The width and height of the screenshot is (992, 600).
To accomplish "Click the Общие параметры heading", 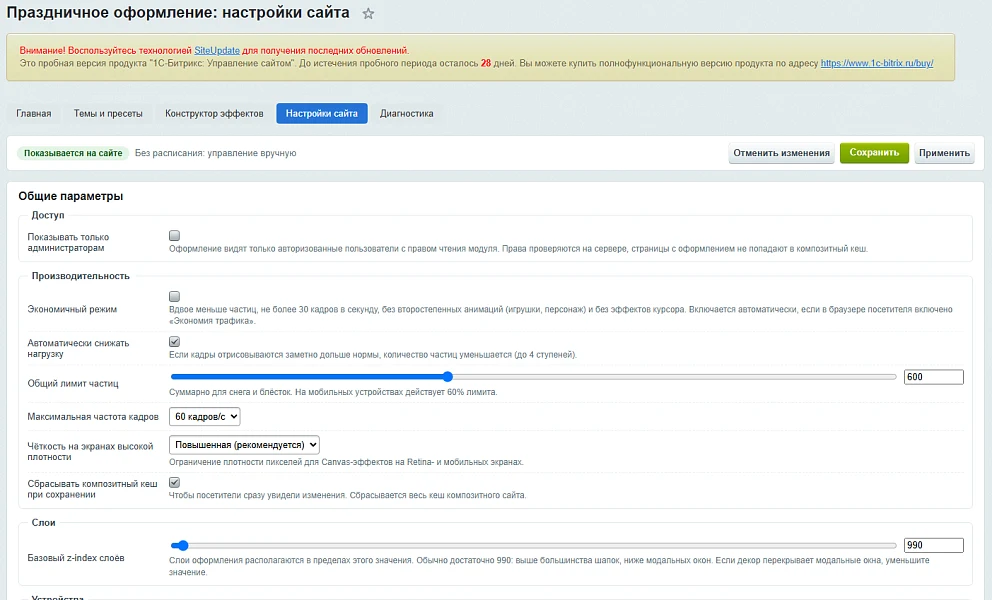I will [71, 196].
